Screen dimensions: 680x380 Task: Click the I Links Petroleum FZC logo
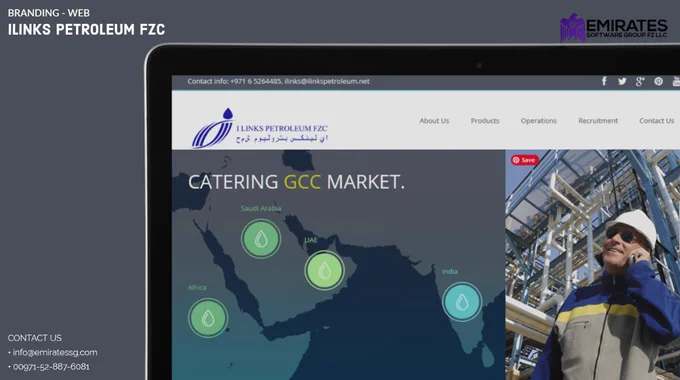tap(260, 128)
